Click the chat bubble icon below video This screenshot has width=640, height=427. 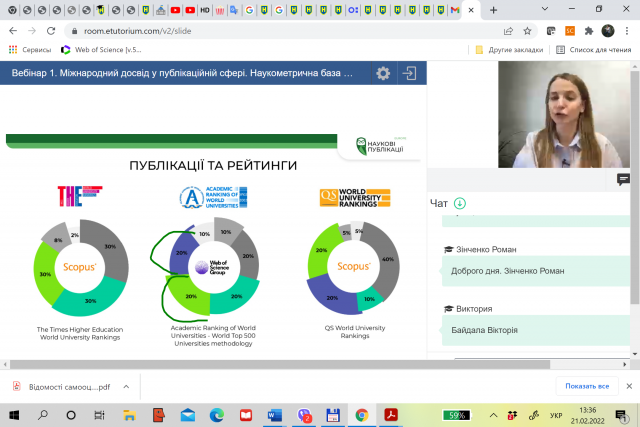[623, 179]
